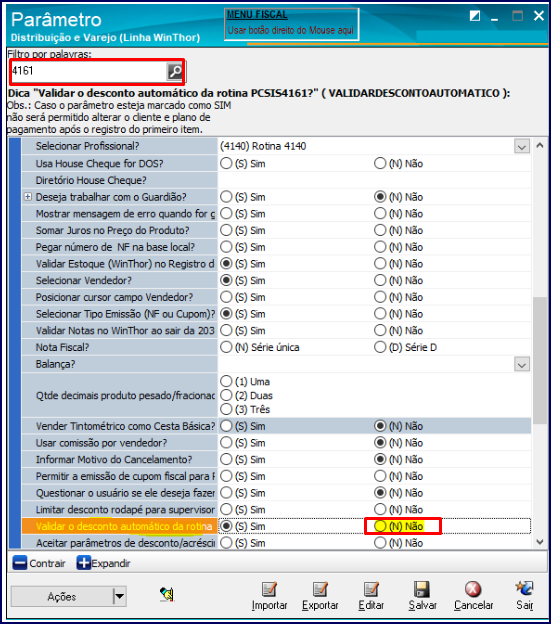The height and width of the screenshot is (624, 551).
Task: Click the search magnifier icon in filter
Action: (175, 72)
